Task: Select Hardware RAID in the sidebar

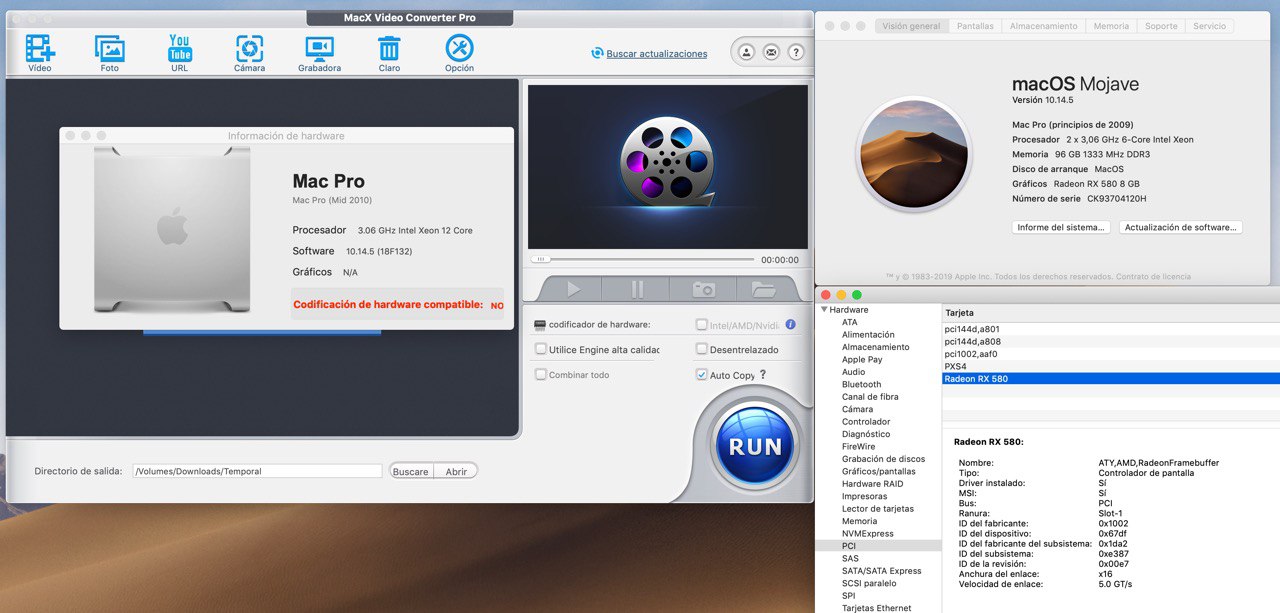Action: (872, 484)
